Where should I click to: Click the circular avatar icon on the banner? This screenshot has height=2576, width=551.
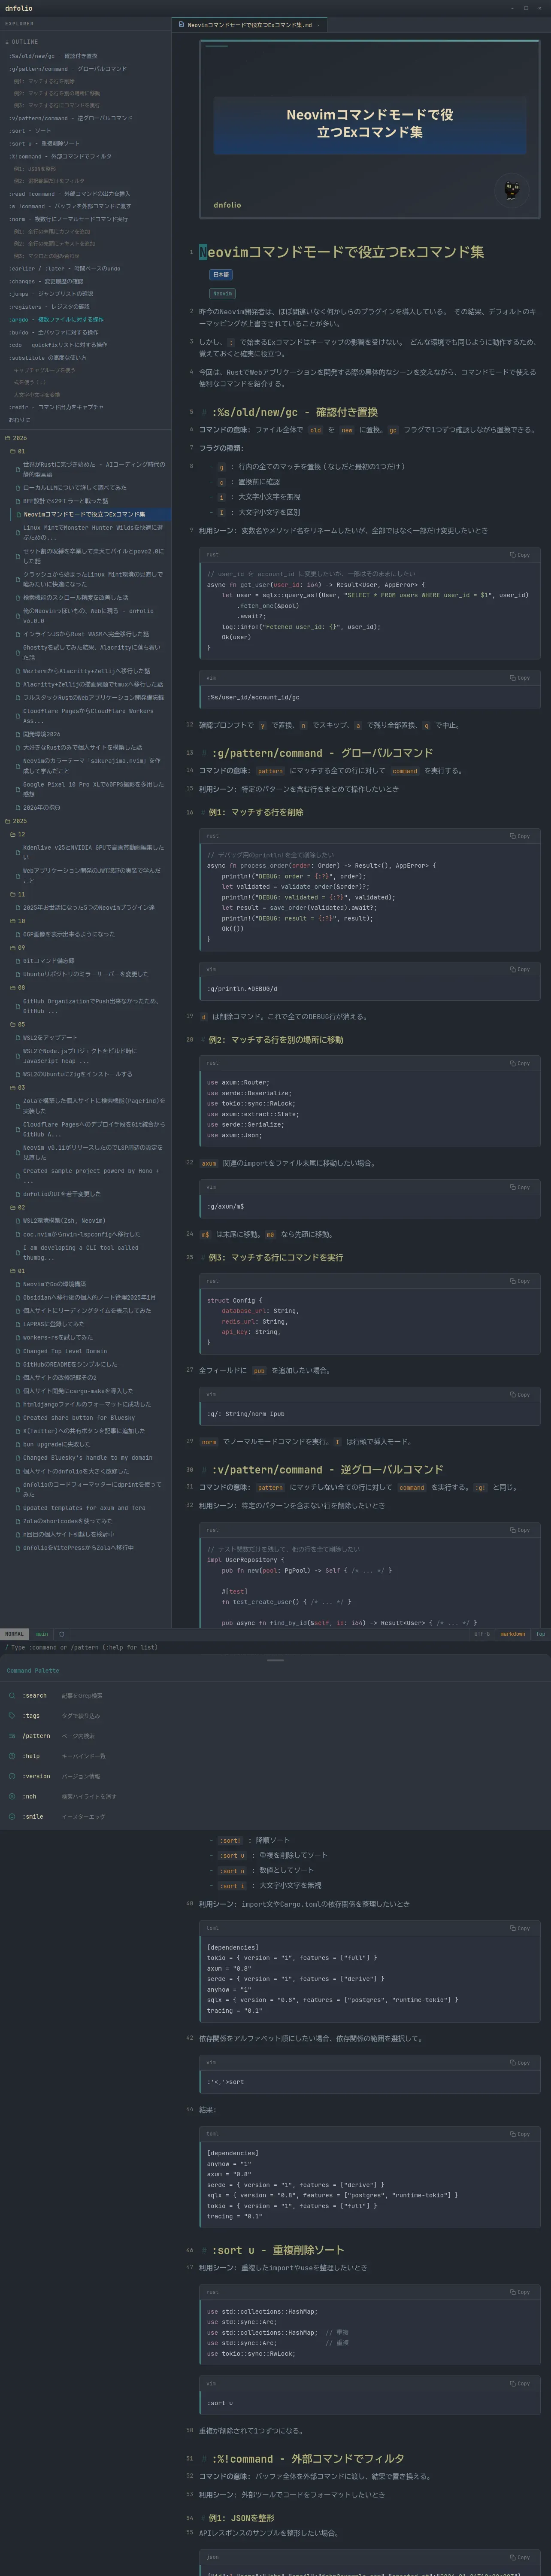pos(511,190)
